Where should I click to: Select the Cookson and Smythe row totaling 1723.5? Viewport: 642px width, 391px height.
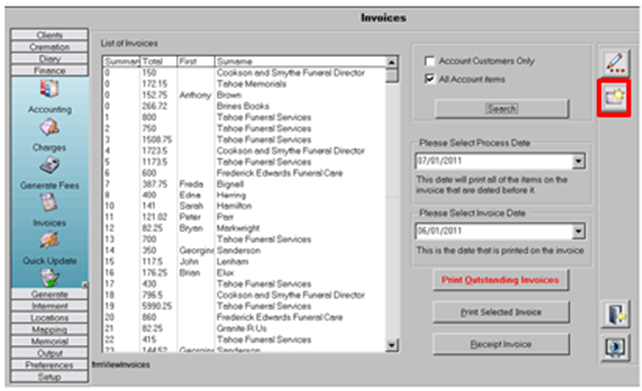click(x=244, y=151)
